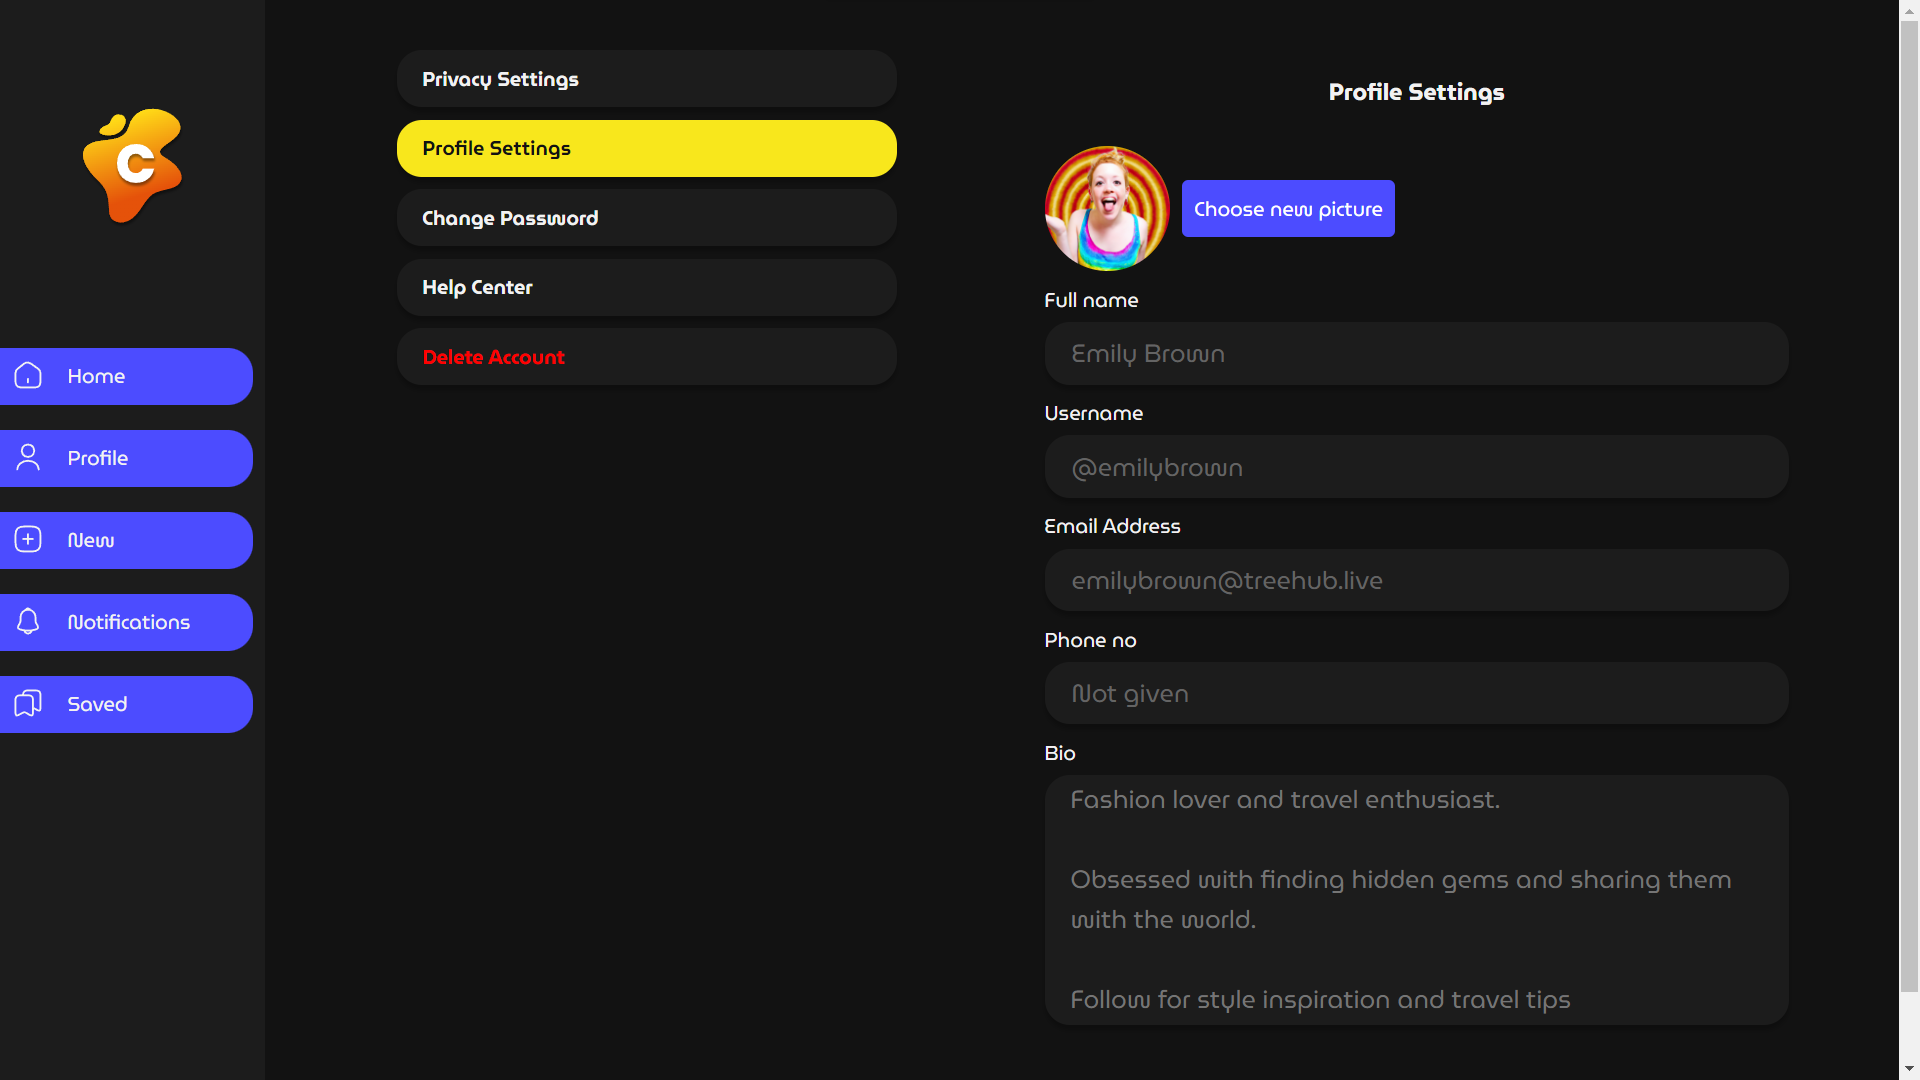Click the Home house icon
The image size is (1920, 1080).
28,376
